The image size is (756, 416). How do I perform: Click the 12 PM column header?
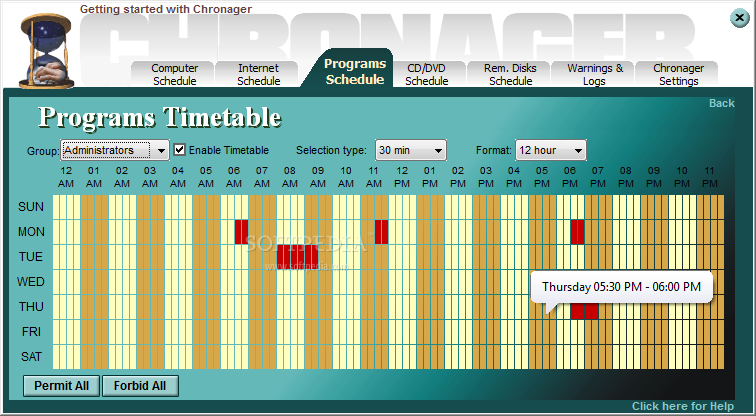402,177
